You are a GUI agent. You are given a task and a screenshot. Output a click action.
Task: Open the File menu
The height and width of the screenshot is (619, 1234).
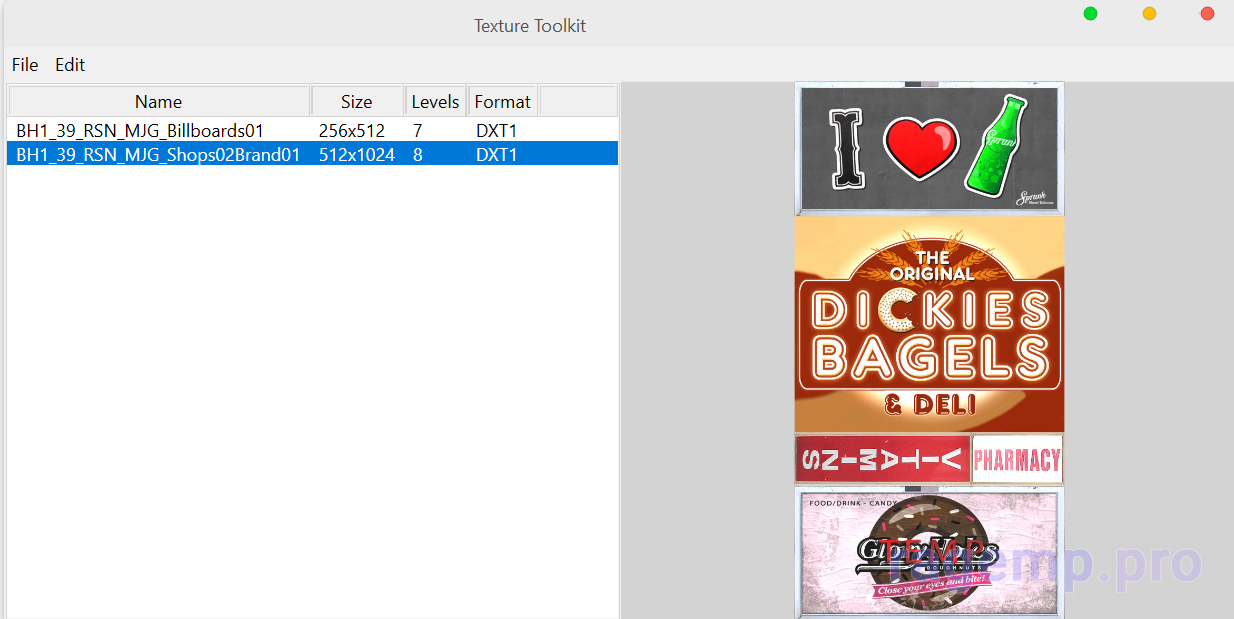point(25,65)
